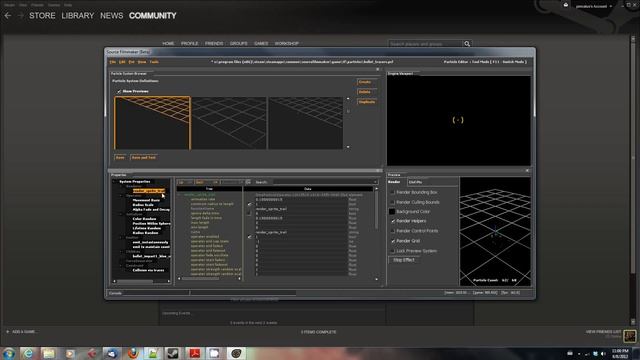Screen dimensions: 640x360
Task: Go back with Steam's back arrow
Action: (x=8, y=16)
